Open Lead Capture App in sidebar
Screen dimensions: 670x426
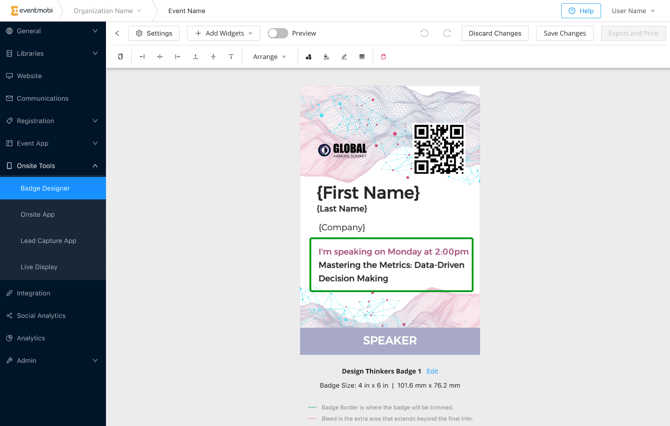48,241
